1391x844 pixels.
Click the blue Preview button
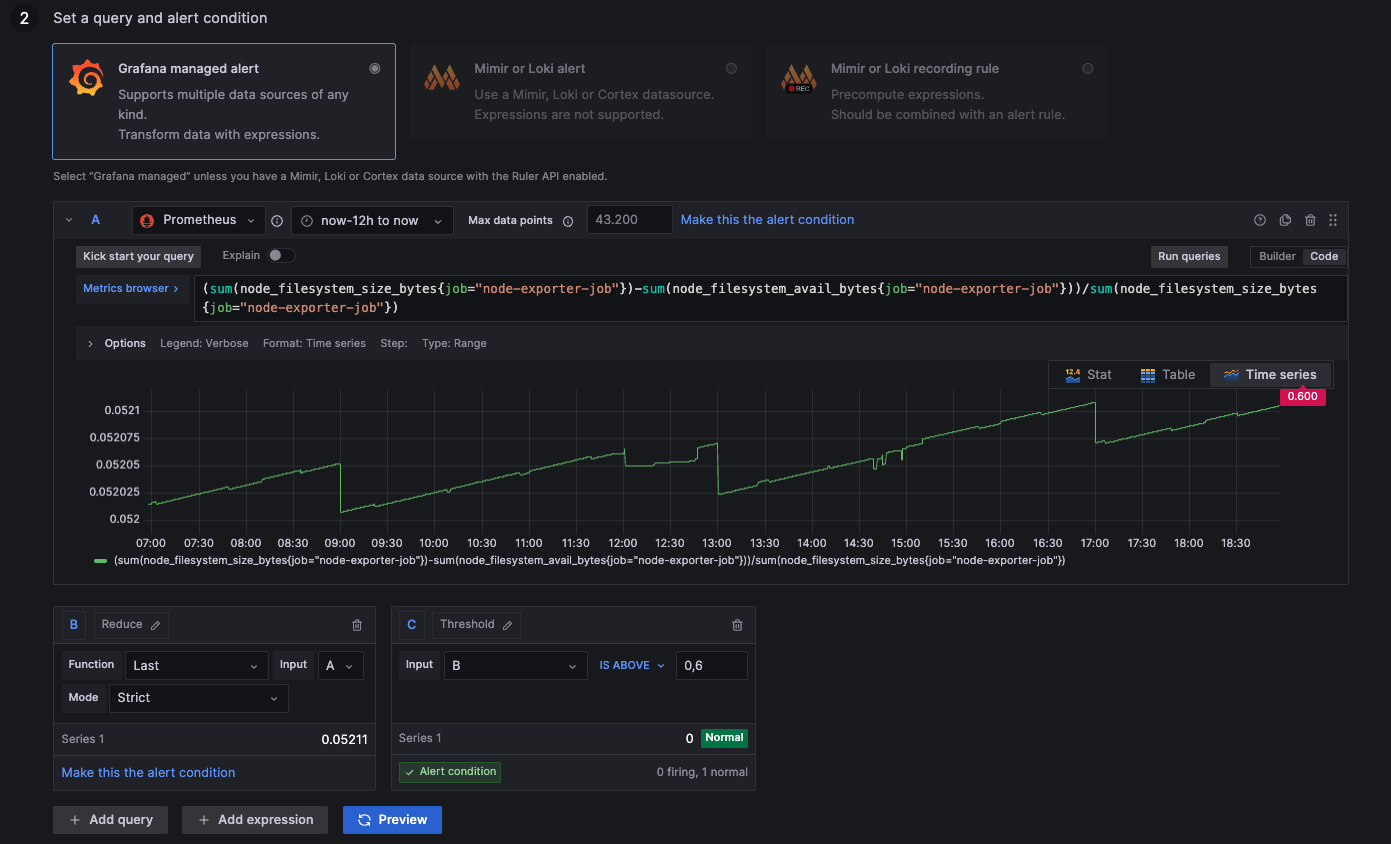pos(392,820)
